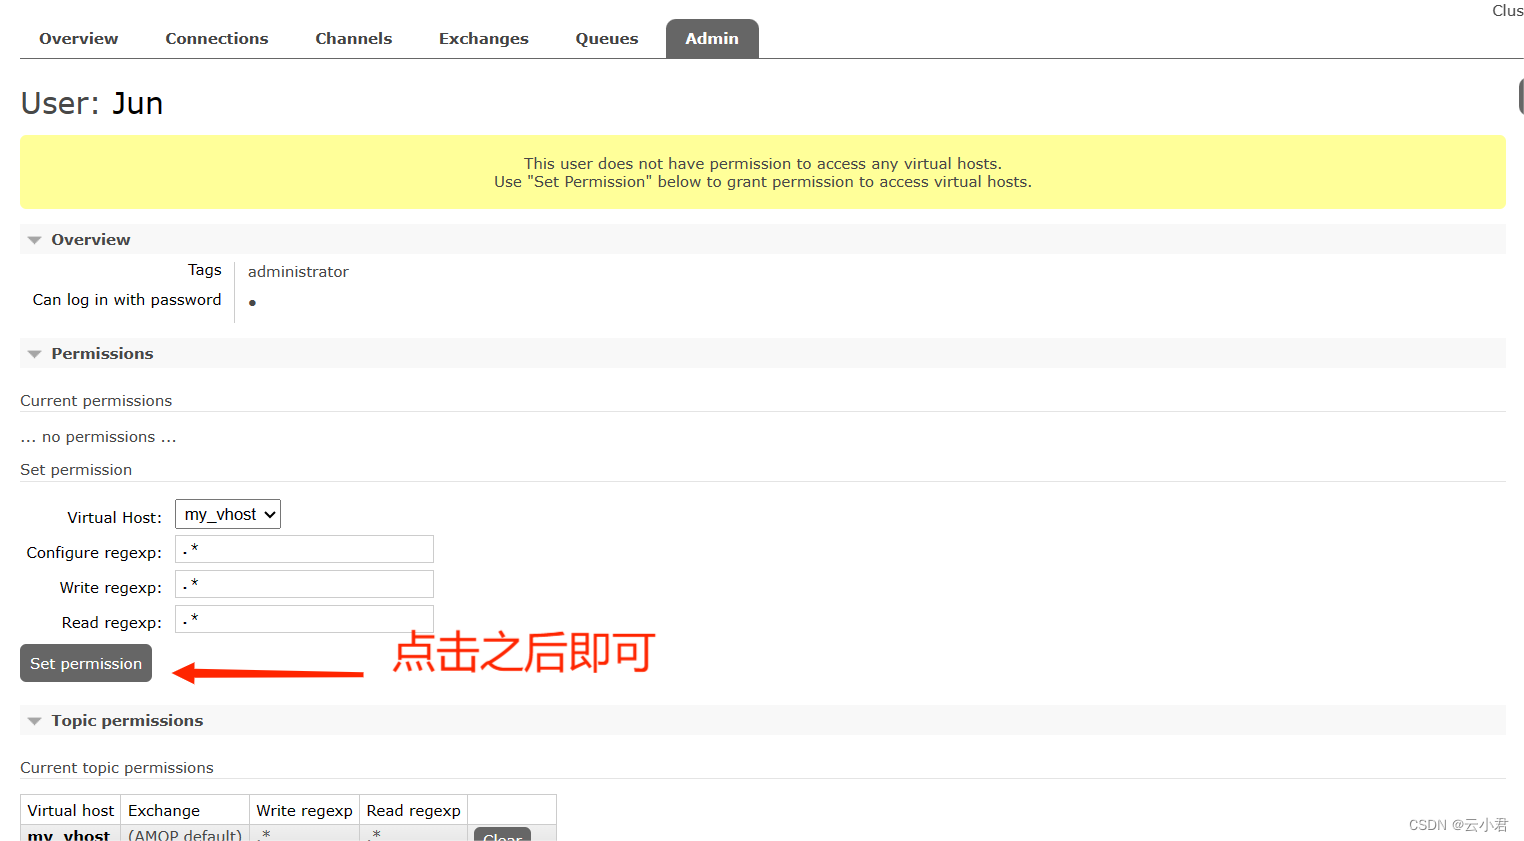Go to the Channels tab
Screen dimensions: 1524x841
tap(353, 39)
